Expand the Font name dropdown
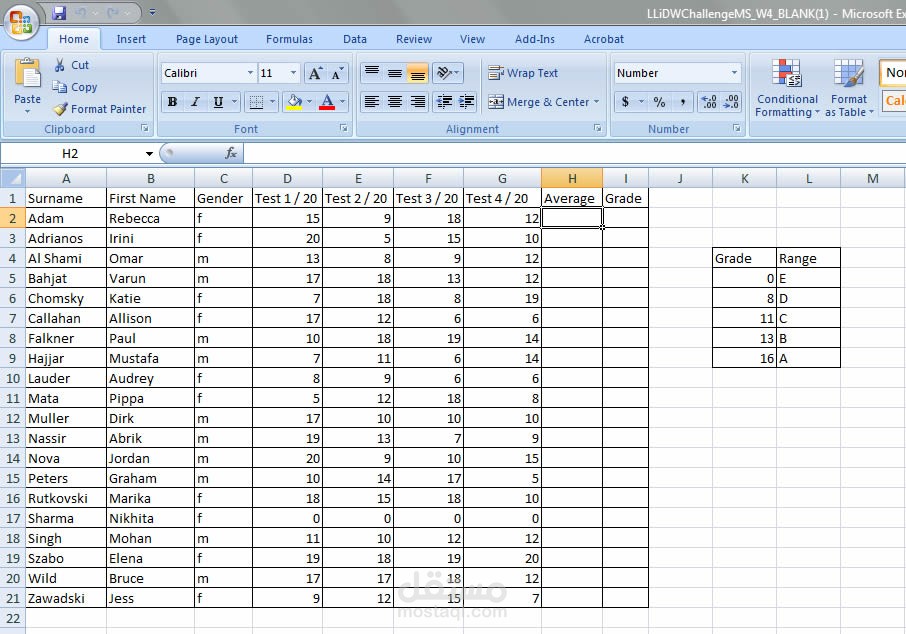The image size is (906, 634). tap(250, 73)
